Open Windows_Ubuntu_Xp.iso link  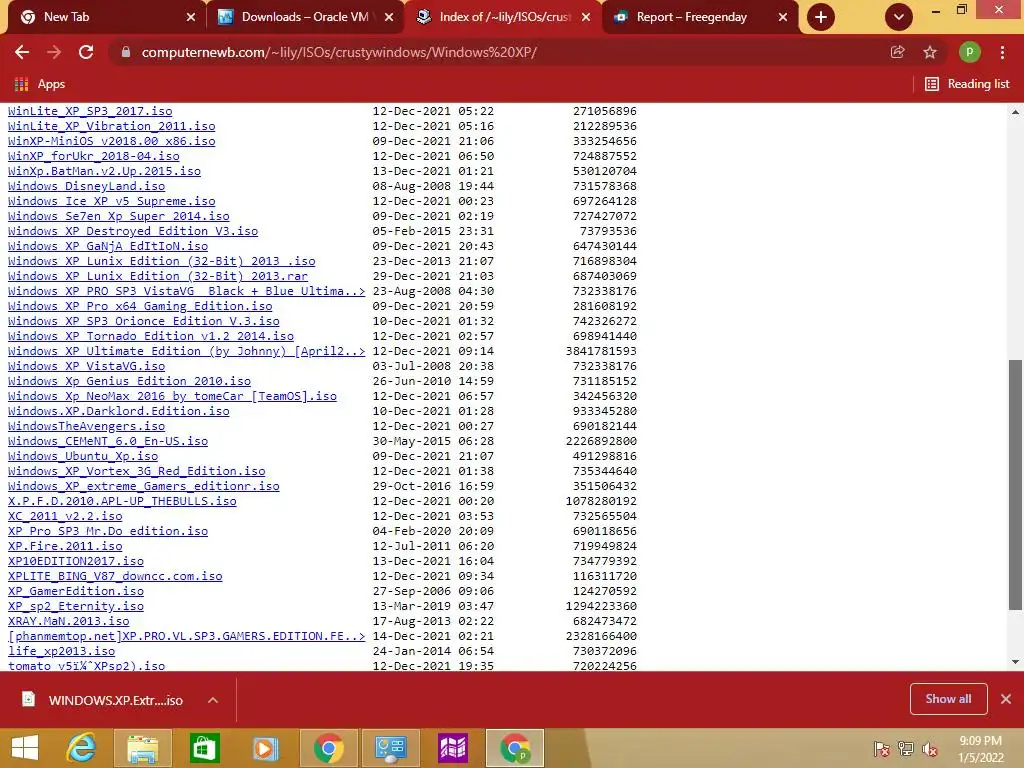[x=83, y=456]
